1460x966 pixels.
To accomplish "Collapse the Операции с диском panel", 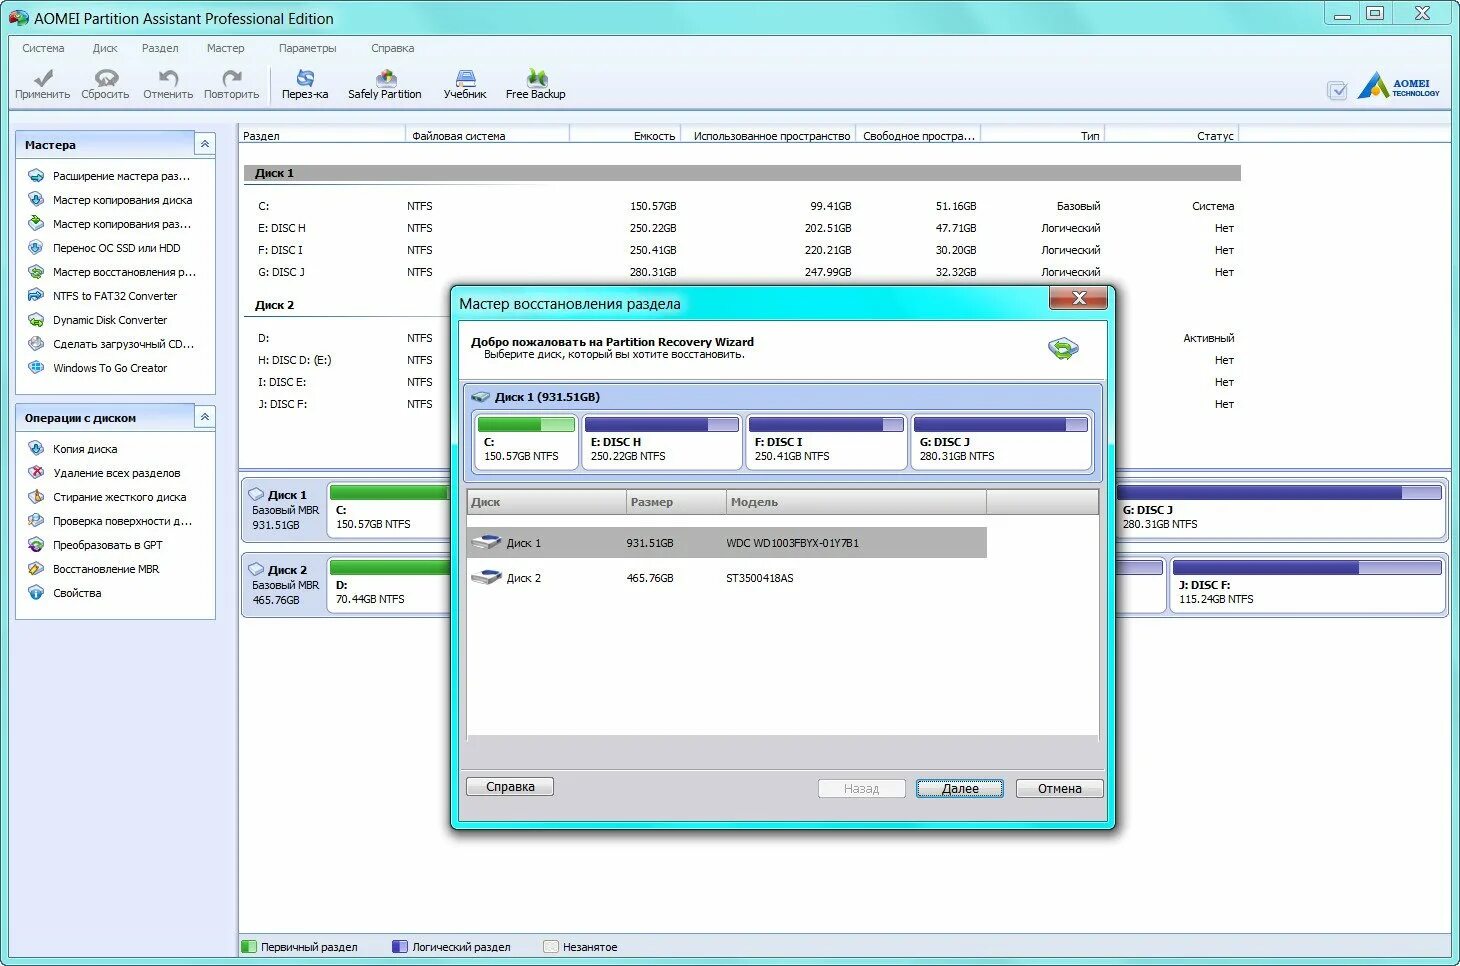I will click(x=204, y=417).
